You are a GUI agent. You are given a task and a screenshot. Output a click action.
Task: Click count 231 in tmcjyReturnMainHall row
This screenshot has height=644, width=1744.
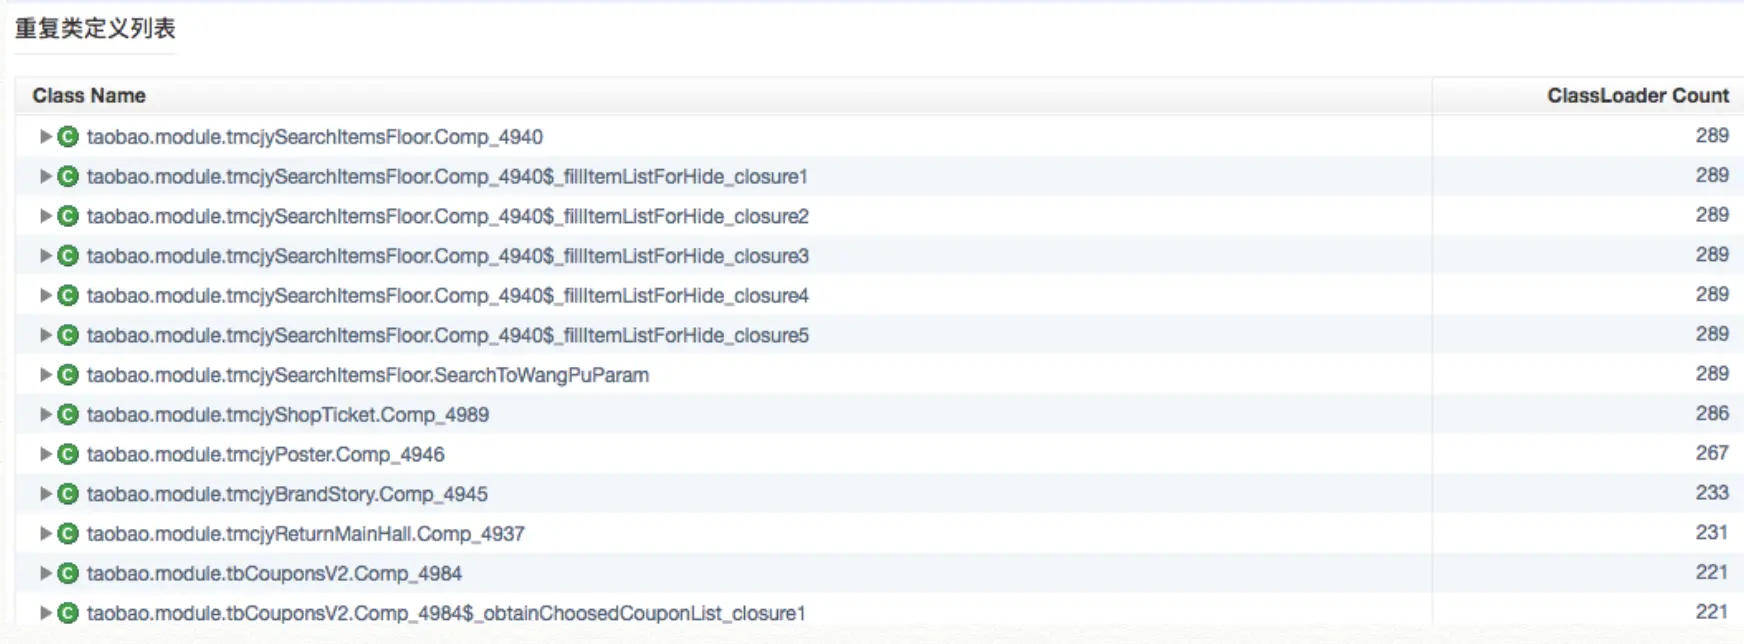coord(1712,532)
